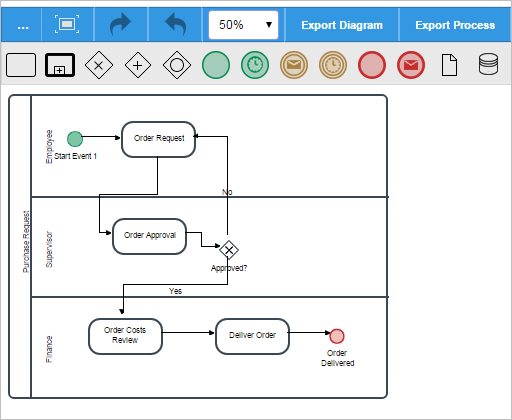Image resolution: width=512 pixels, height=420 pixels.
Task: Click the Export Process button
Action: point(455,25)
